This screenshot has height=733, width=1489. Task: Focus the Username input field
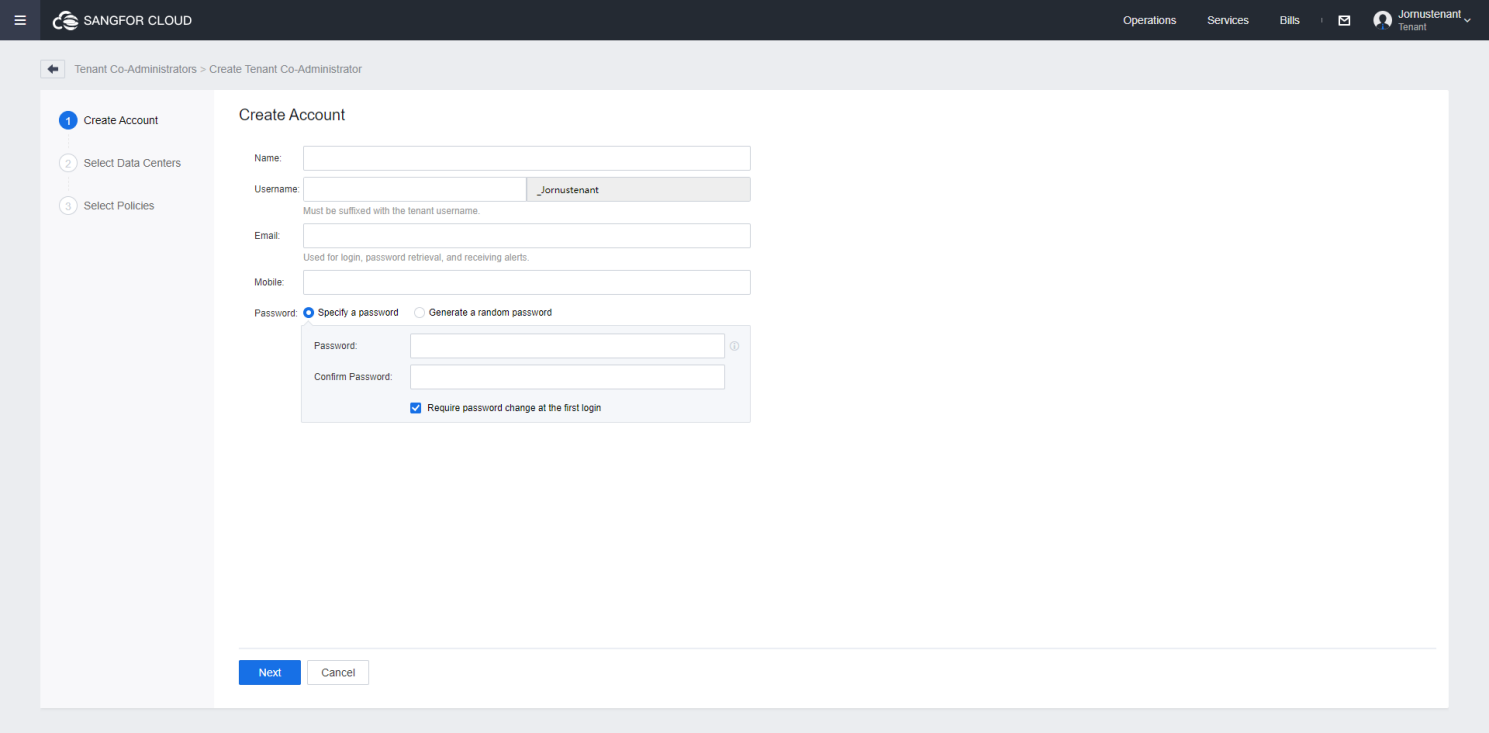[x=415, y=190]
